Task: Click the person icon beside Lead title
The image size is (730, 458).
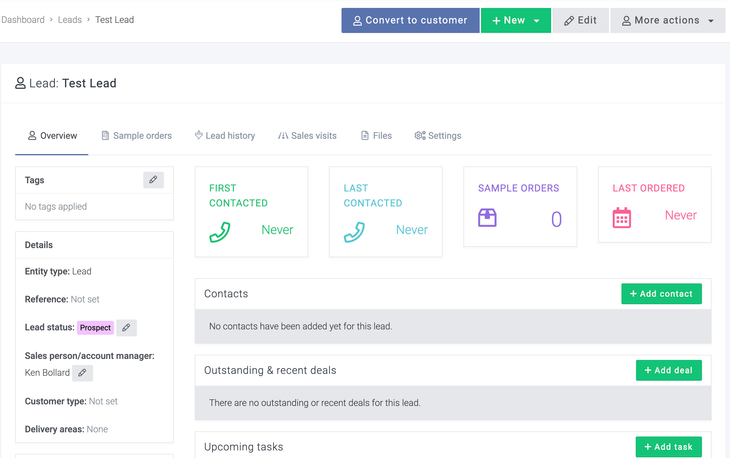Action: pos(20,84)
